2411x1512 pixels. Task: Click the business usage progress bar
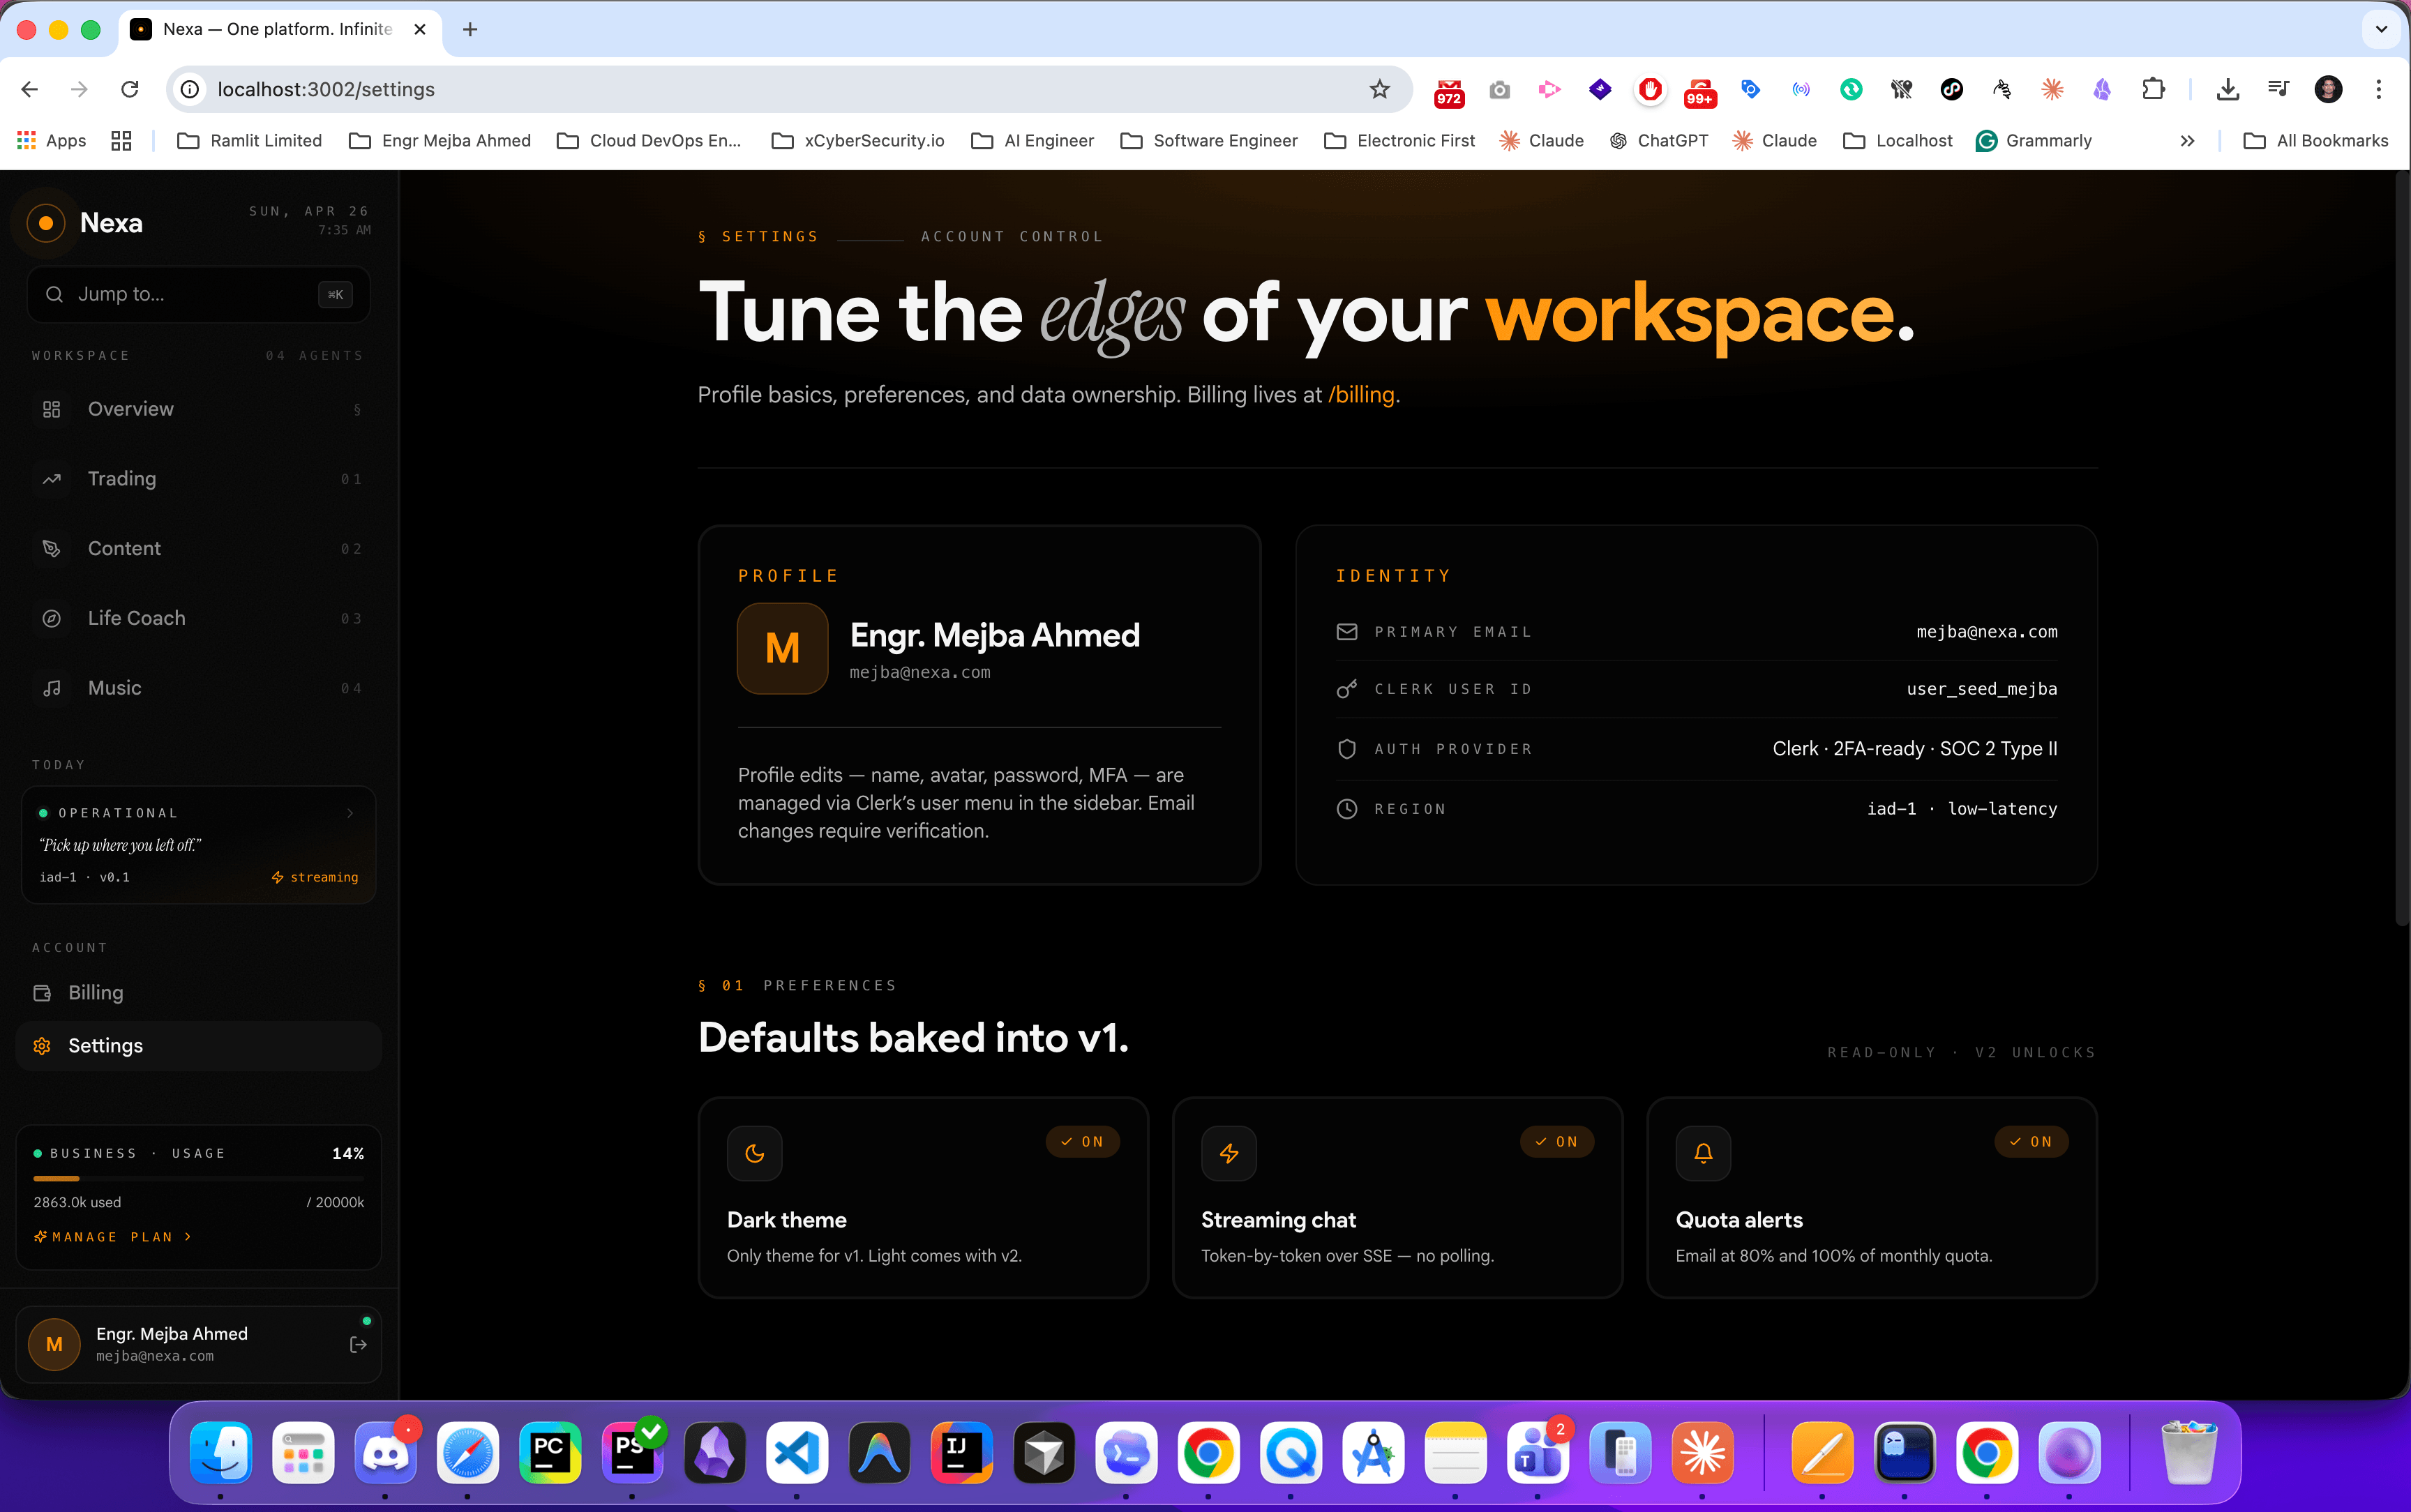click(199, 1179)
